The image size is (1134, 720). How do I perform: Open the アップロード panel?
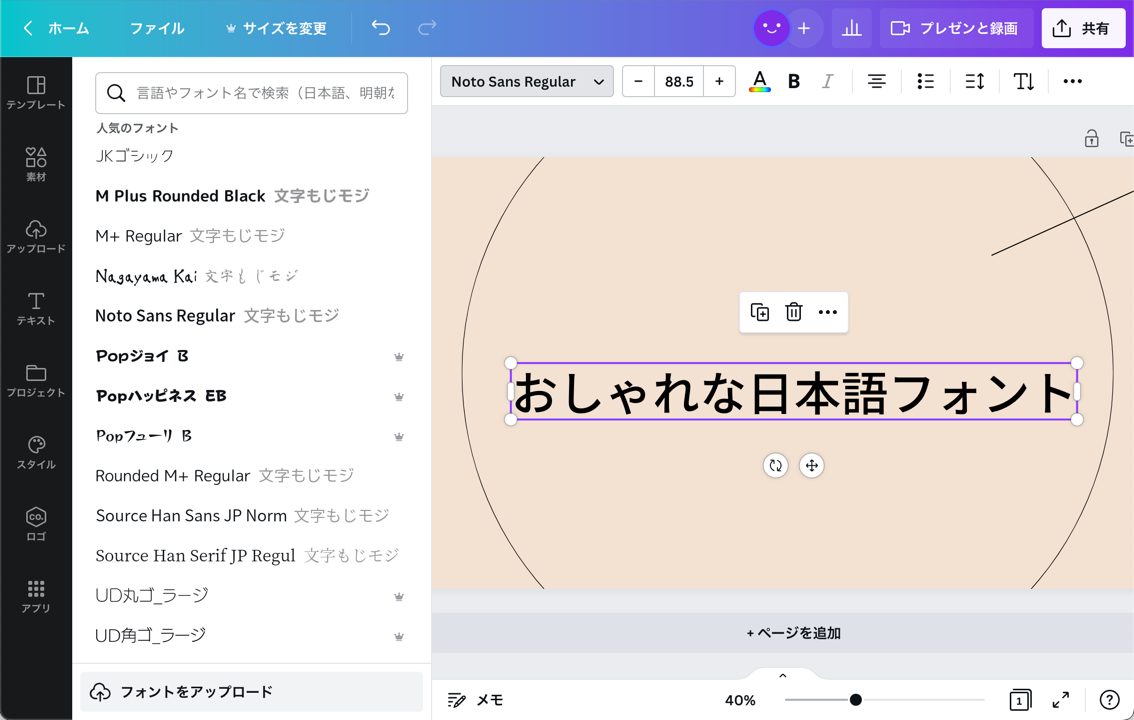35,236
